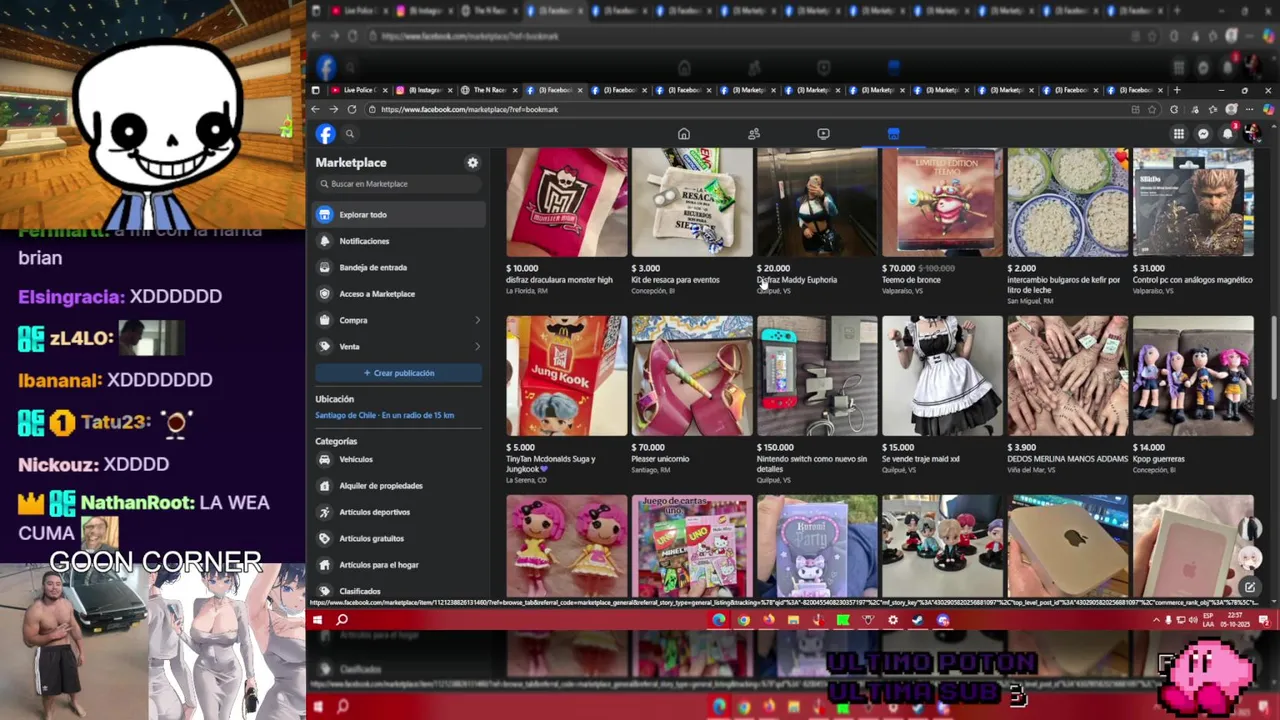The width and height of the screenshot is (1280, 720).
Task: Open the Watch video icon in top navigation
Action: click(823, 134)
